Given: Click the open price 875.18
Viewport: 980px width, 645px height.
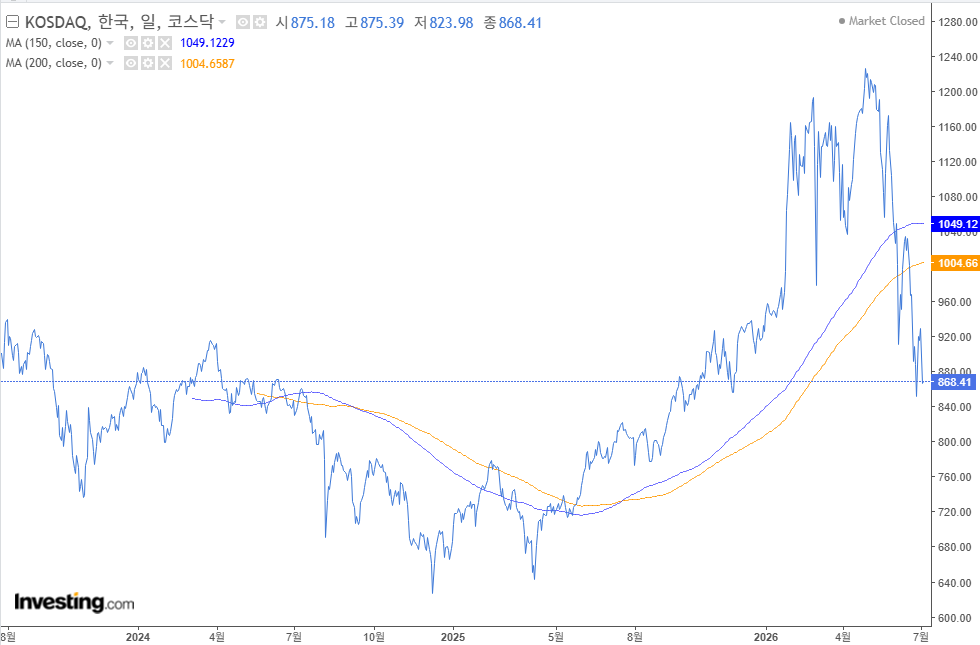Looking at the screenshot, I should click(x=312, y=23).
